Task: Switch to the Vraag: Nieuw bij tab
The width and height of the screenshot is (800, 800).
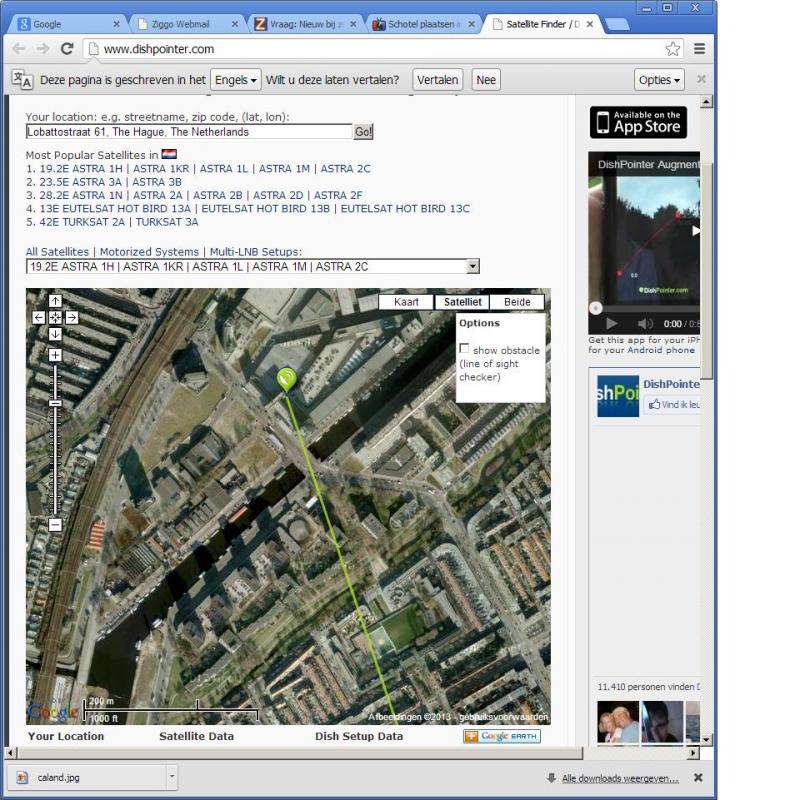Action: (x=304, y=24)
